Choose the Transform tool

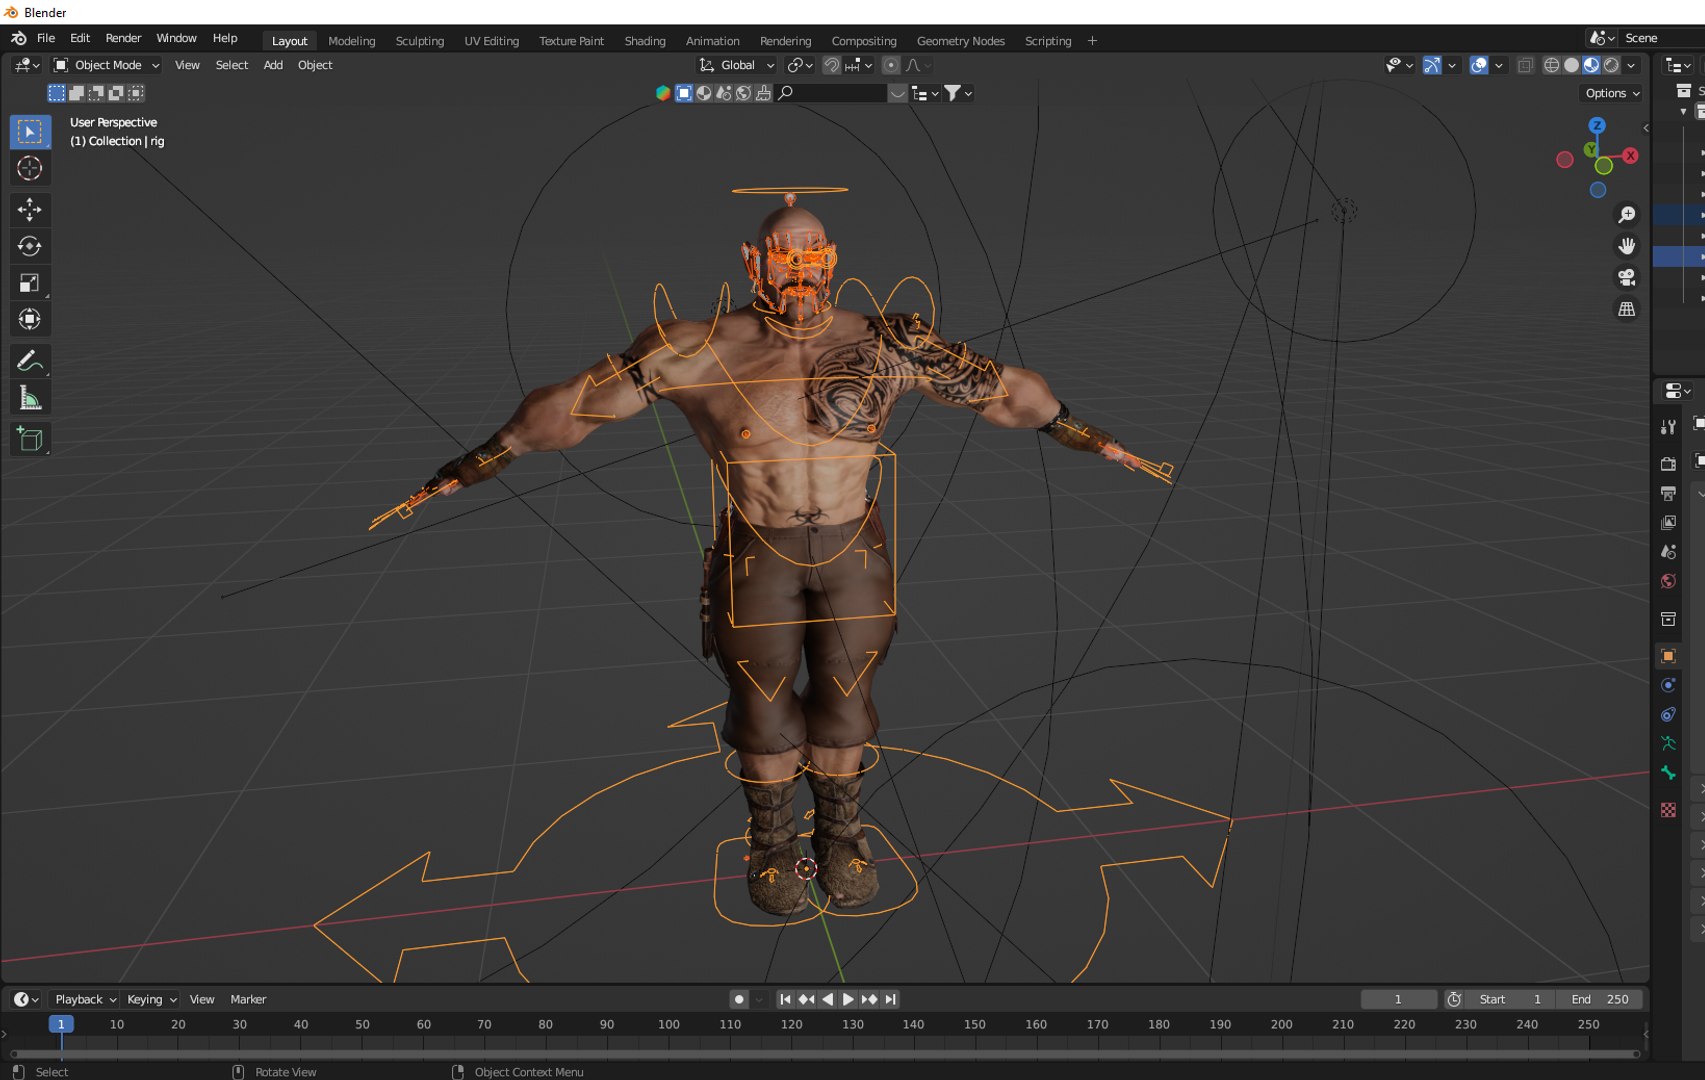pyautogui.click(x=29, y=320)
